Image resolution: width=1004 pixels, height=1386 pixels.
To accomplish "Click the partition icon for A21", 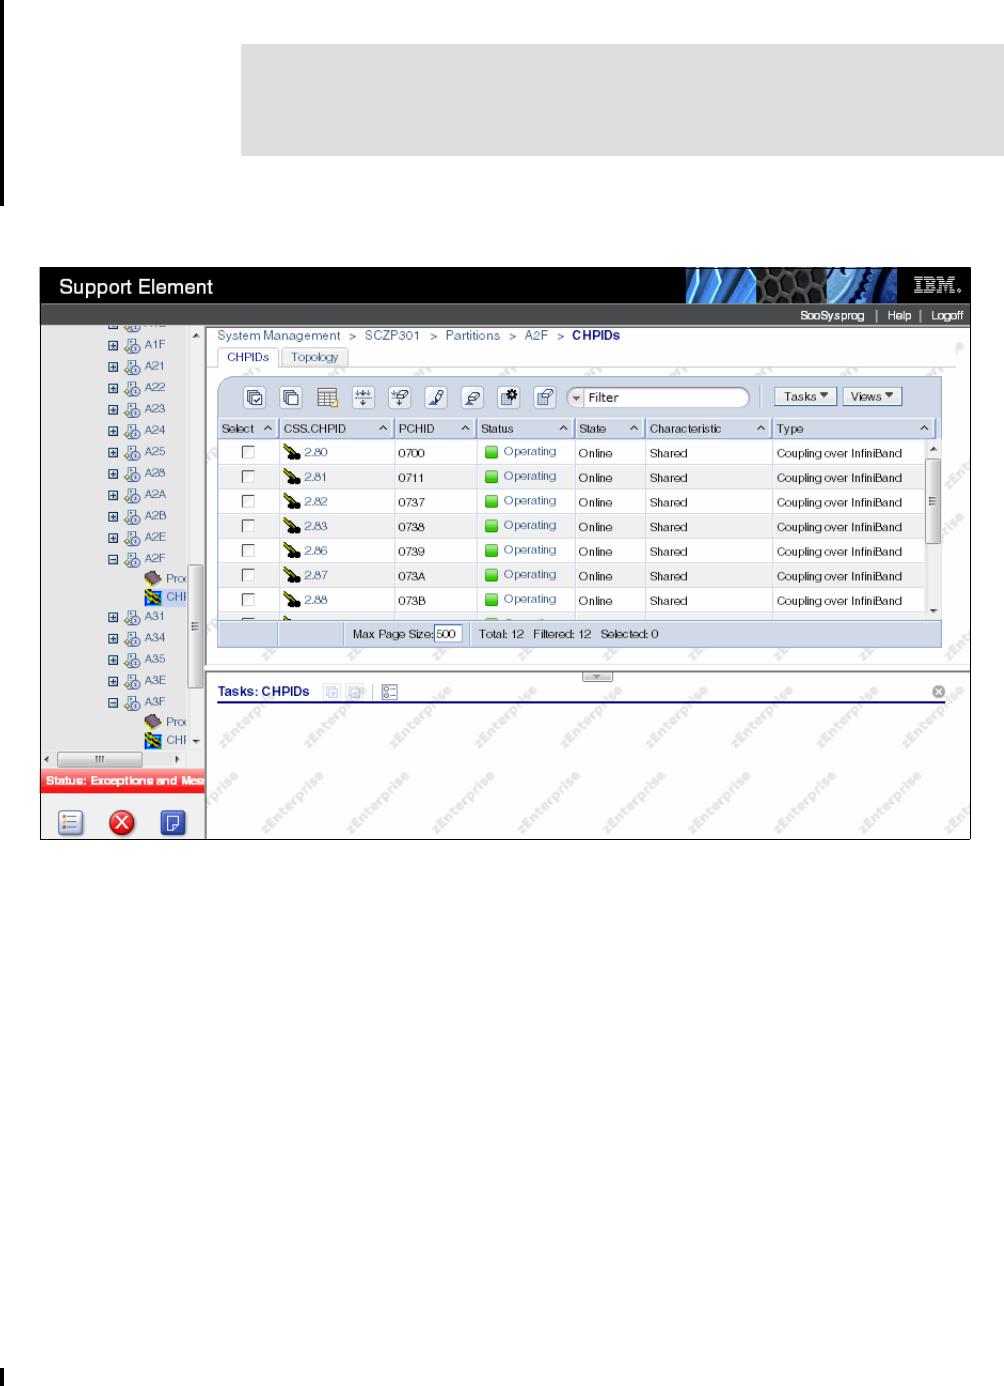I will pyautogui.click(x=132, y=367).
